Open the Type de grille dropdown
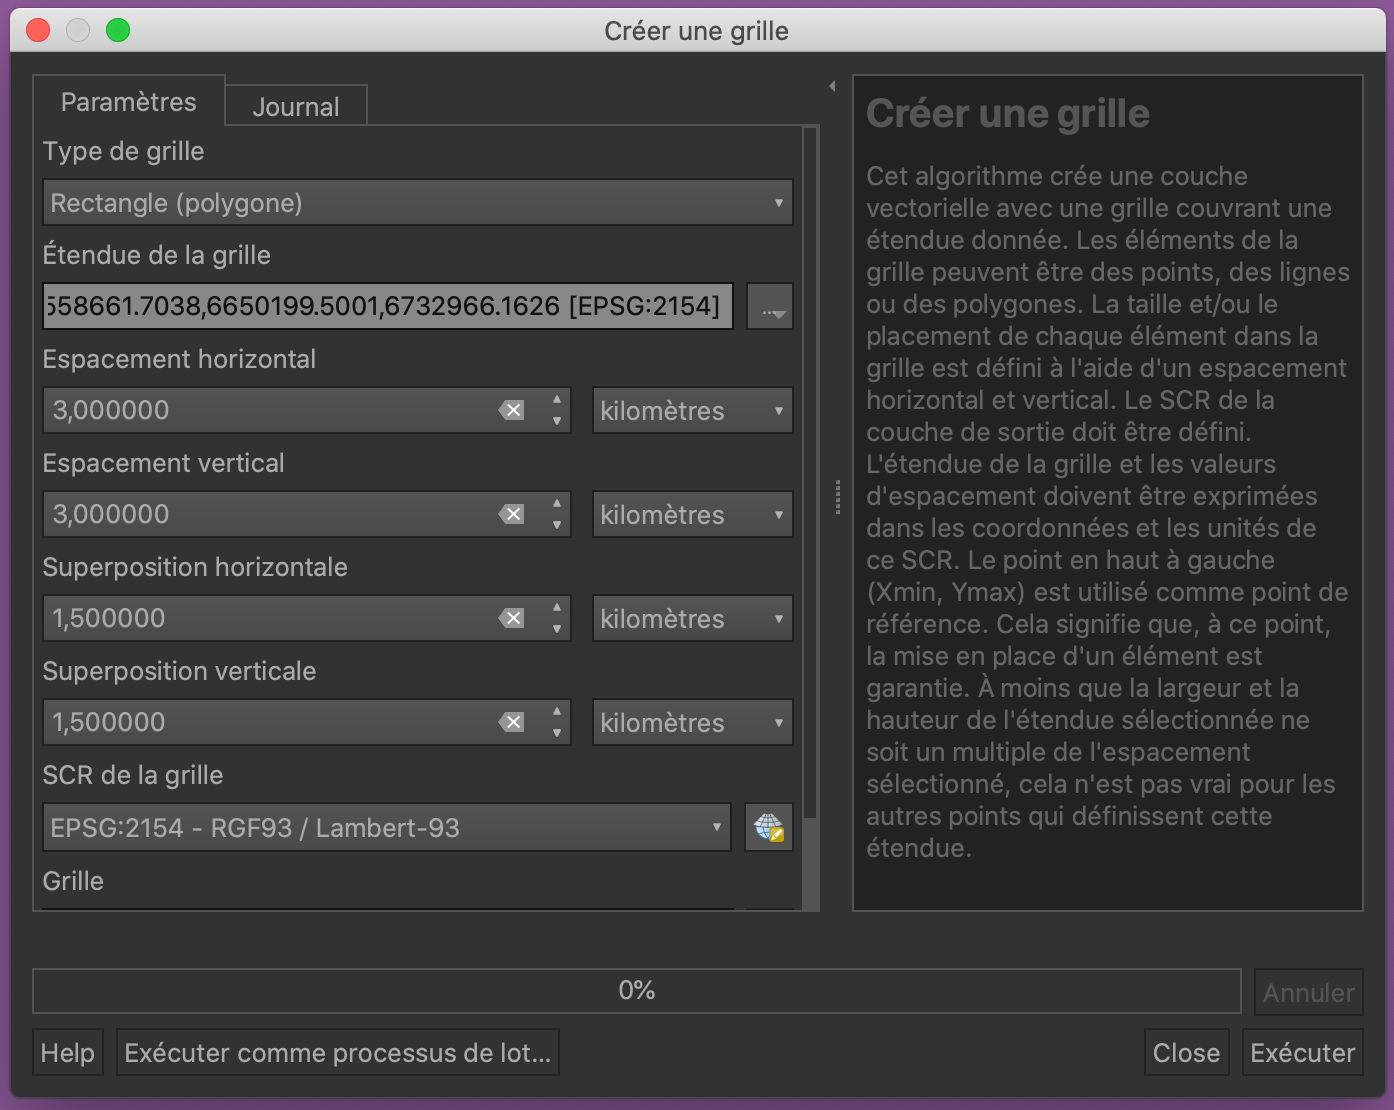 tap(417, 203)
